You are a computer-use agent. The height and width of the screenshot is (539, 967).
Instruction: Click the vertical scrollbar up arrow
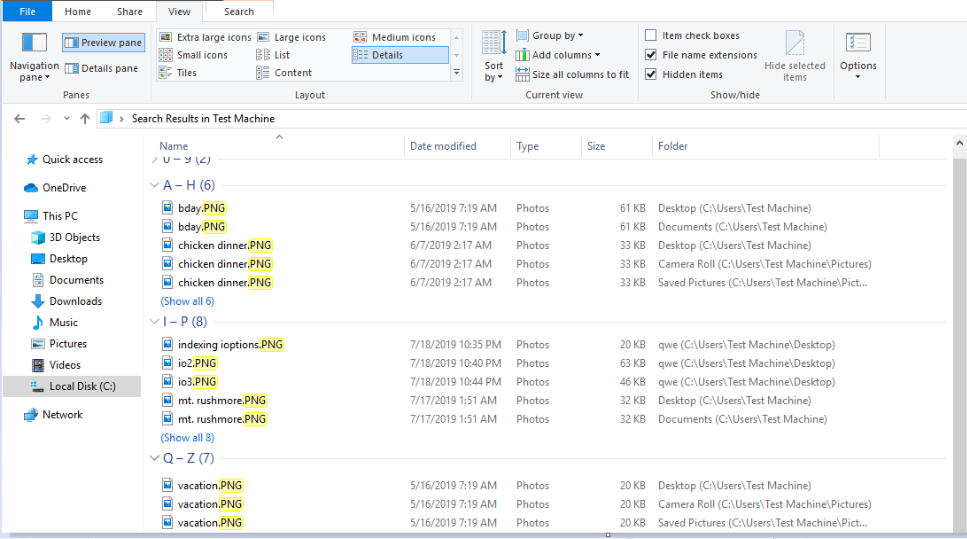[x=960, y=143]
